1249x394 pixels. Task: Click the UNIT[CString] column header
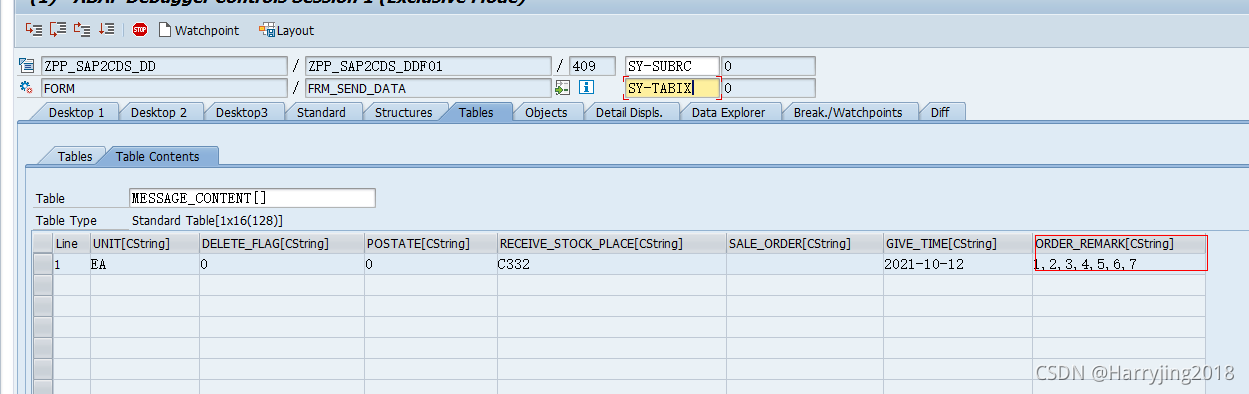click(x=144, y=243)
